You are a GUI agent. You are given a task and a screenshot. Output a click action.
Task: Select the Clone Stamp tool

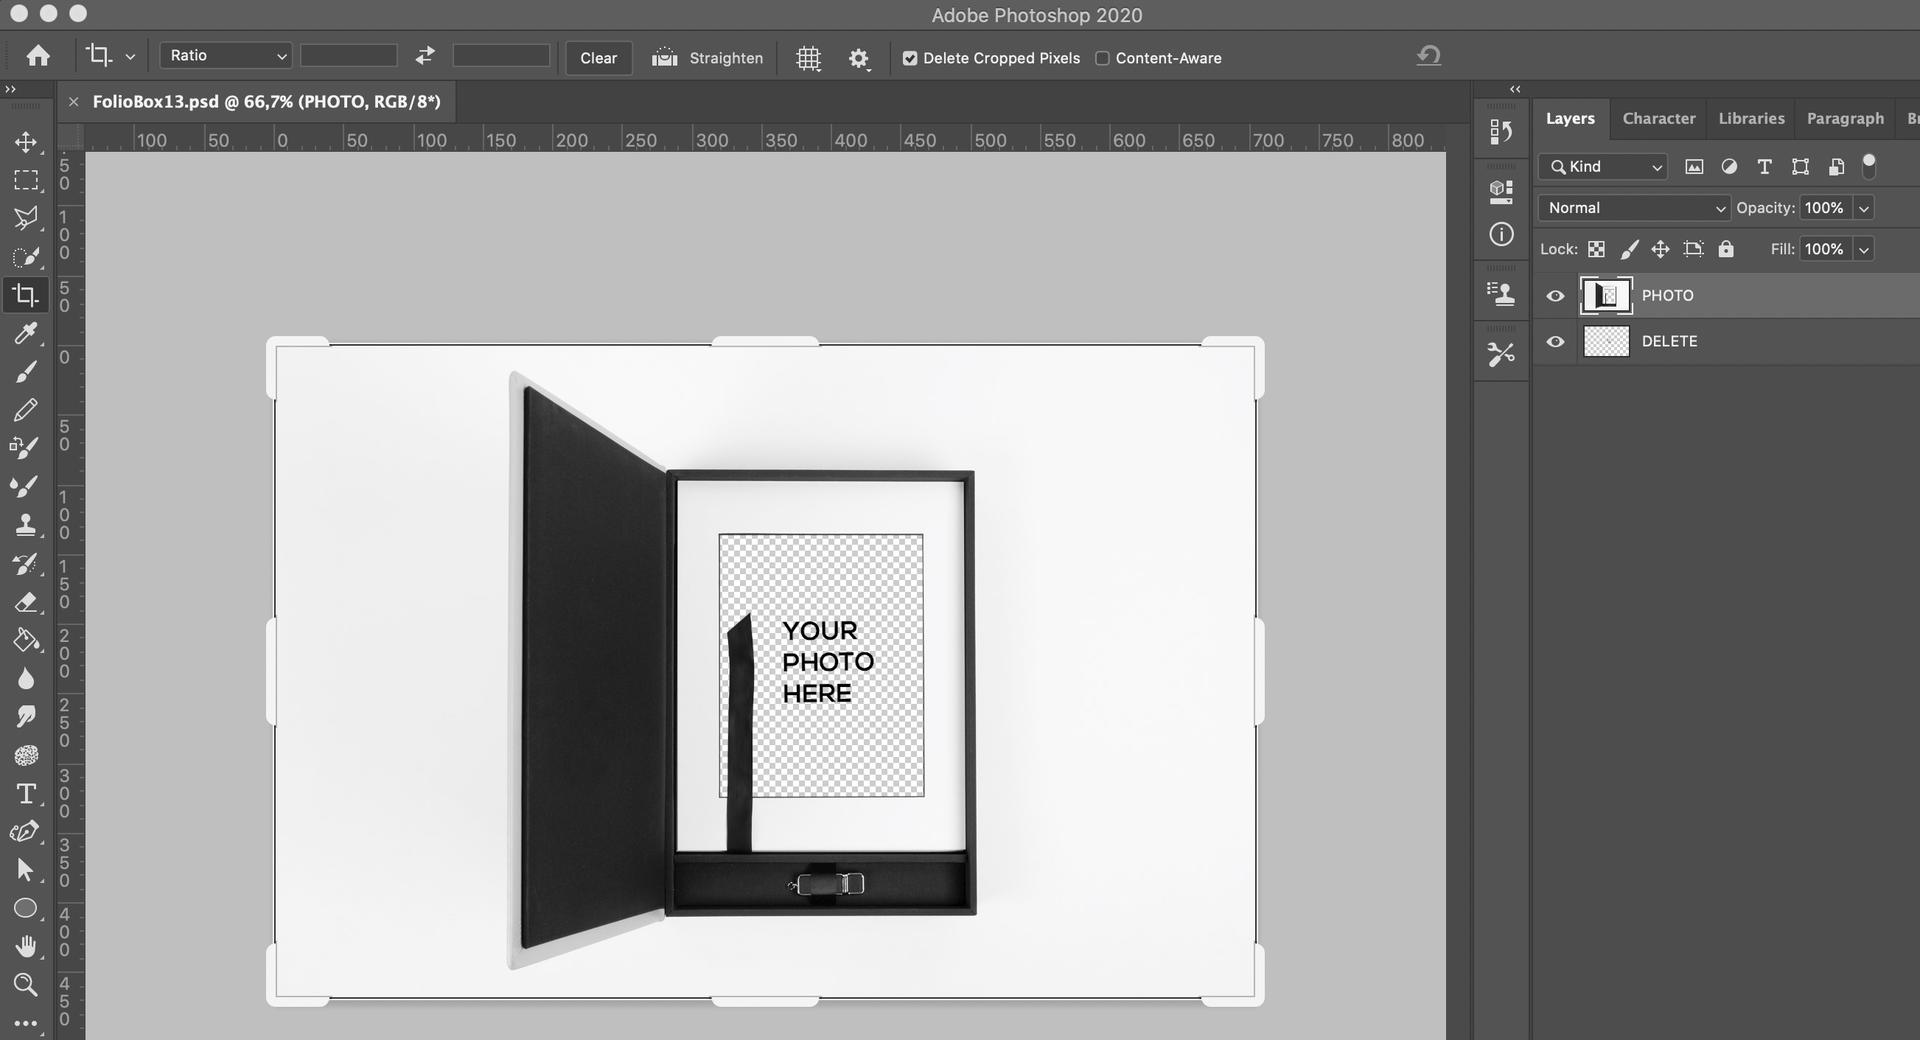click(x=27, y=525)
